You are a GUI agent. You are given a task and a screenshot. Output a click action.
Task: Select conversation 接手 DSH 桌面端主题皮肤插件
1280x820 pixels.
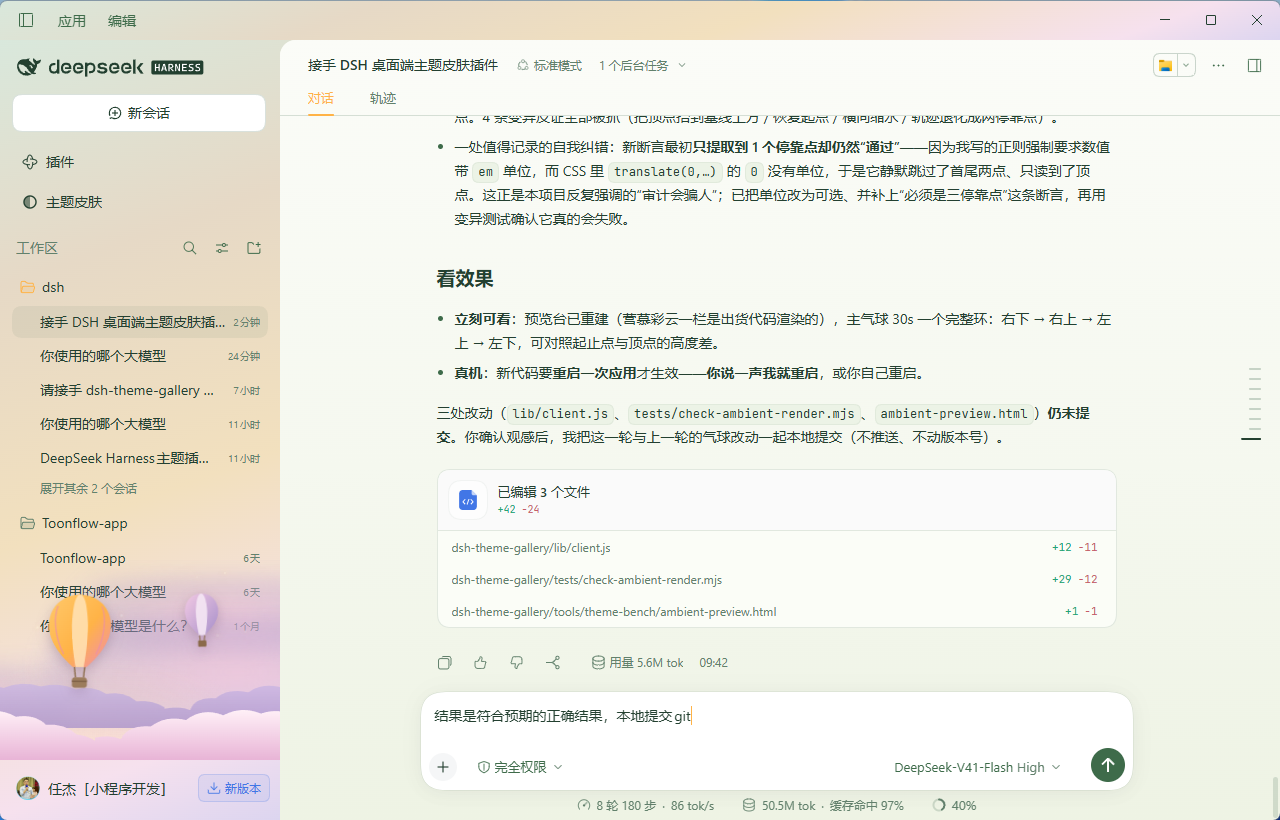click(139, 322)
